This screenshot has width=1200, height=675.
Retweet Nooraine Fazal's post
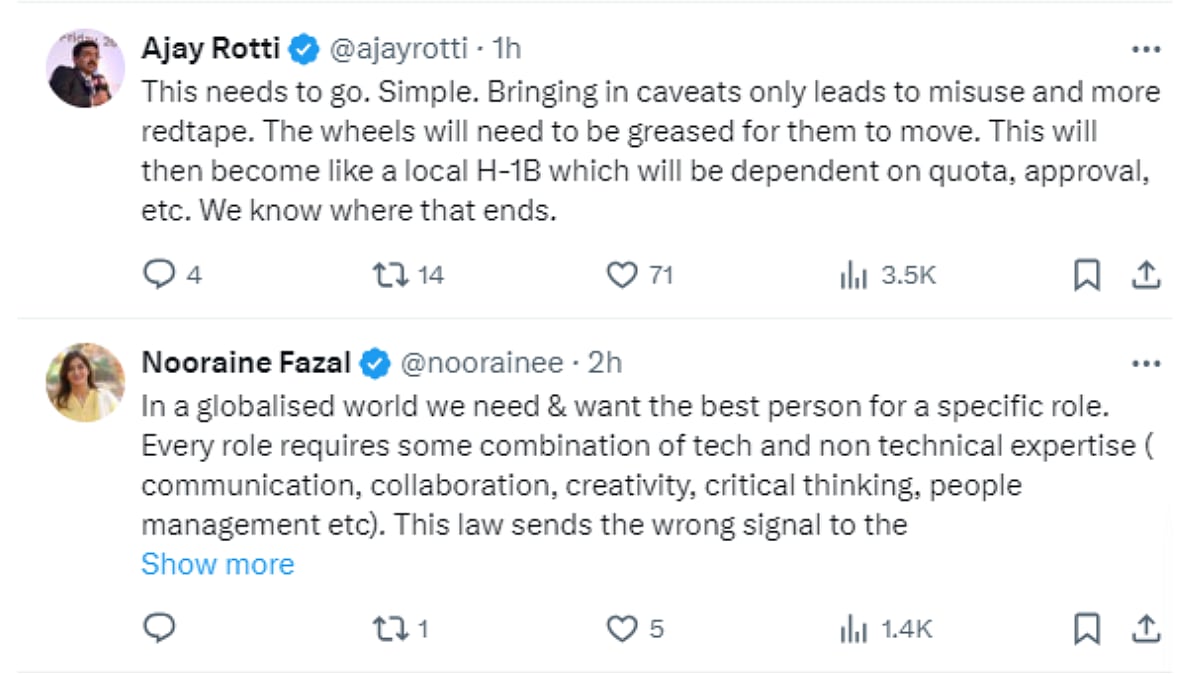[386, 628]
